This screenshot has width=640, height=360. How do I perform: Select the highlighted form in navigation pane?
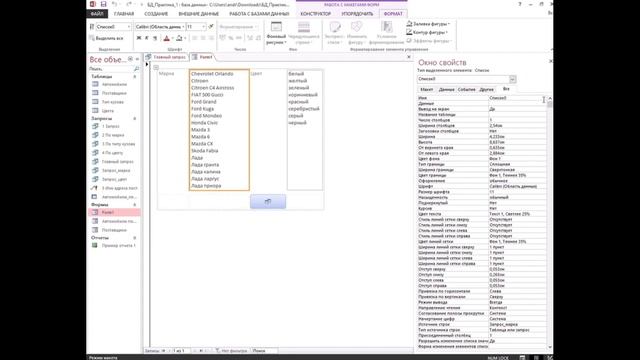[114, 212]
